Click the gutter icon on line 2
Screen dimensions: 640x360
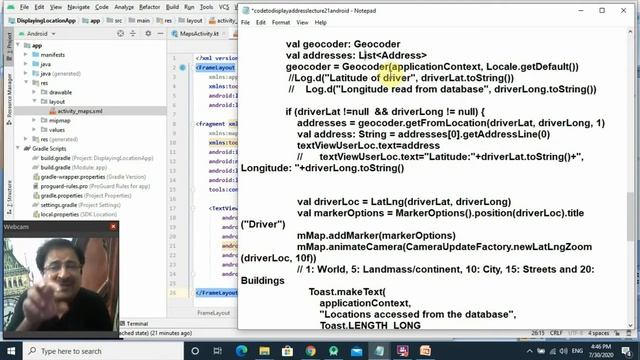tap(183, 68)
